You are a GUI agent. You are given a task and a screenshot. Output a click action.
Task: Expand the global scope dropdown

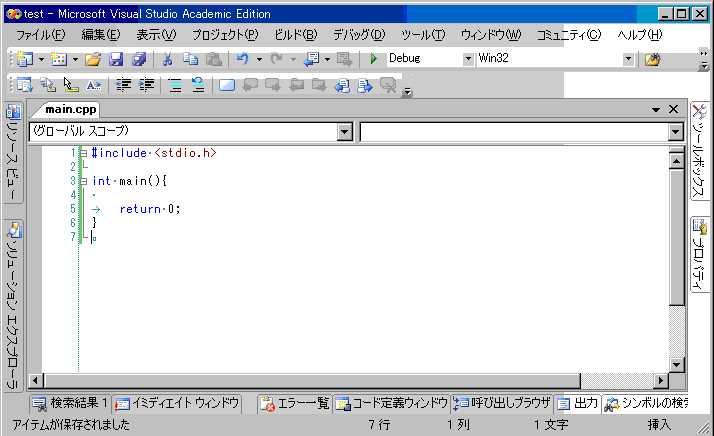[345, 131]
